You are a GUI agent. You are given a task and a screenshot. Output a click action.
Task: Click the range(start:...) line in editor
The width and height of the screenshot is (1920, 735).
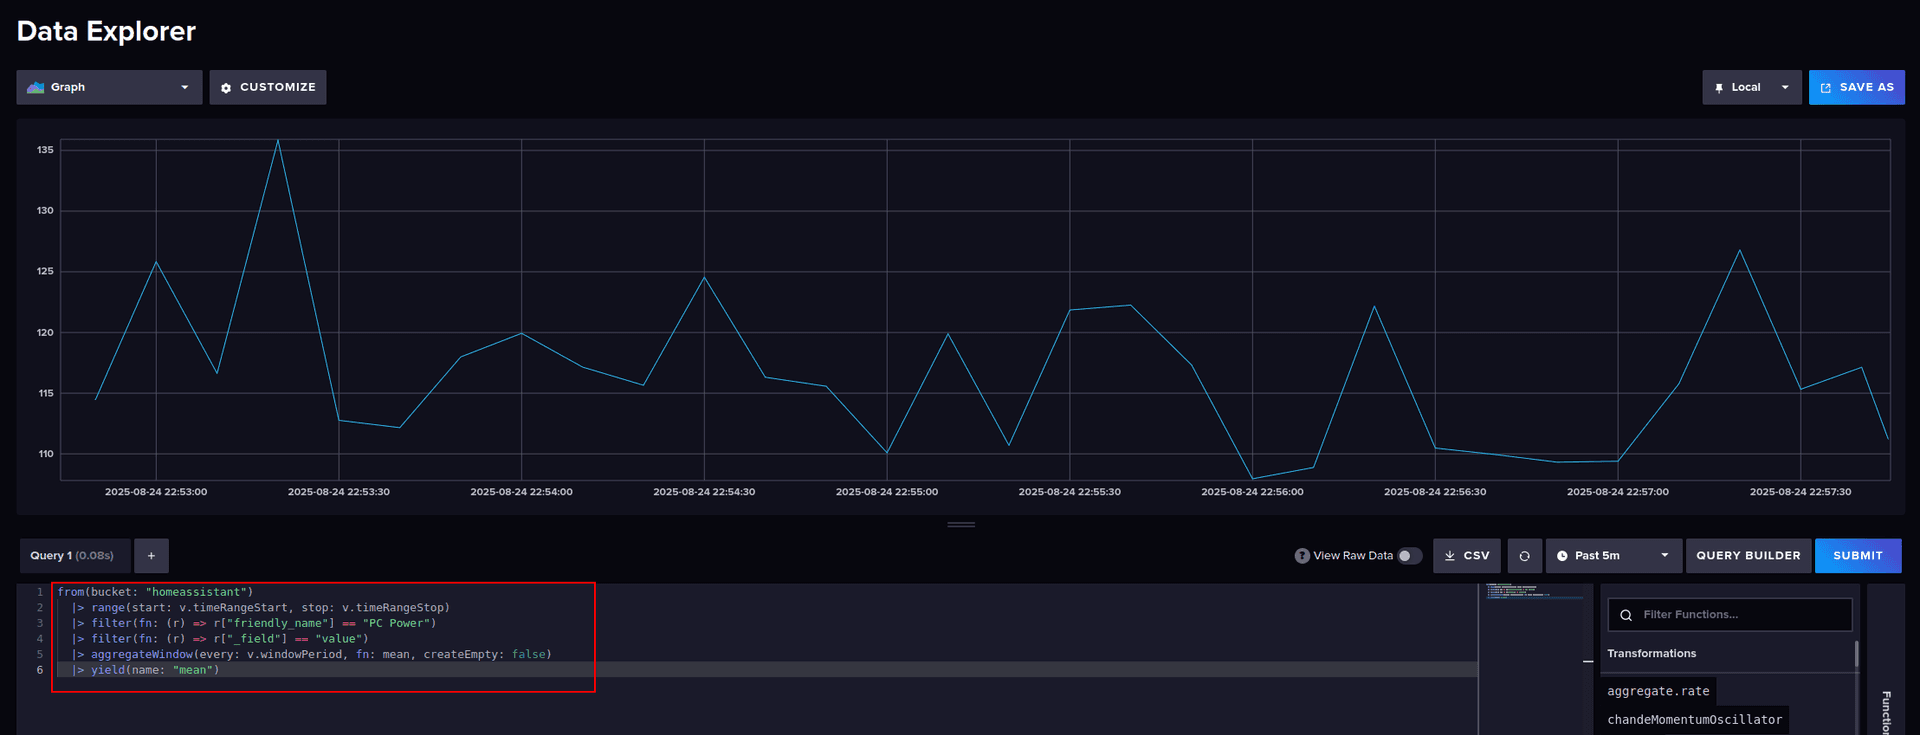261,608
